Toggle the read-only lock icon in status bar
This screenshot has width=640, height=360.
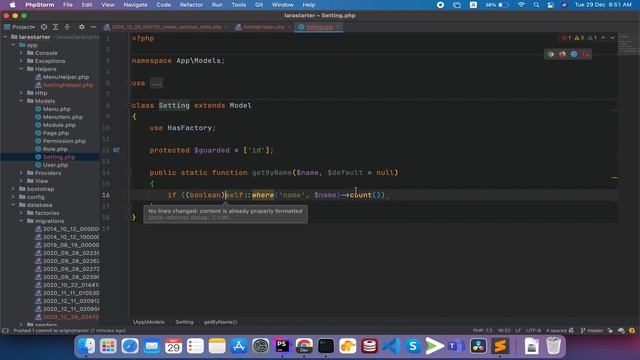click(x=610, y=331)
